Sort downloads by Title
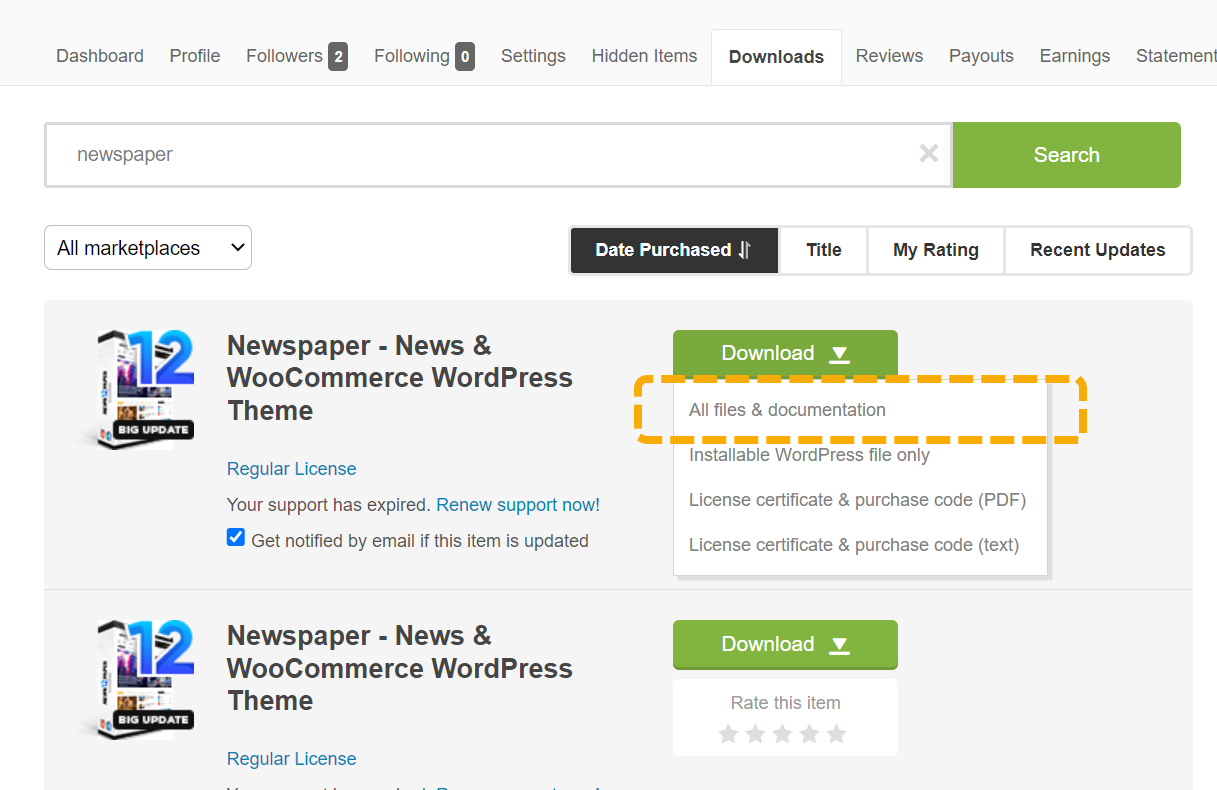This screenshot has width=1217, height=790. (824, 250)
